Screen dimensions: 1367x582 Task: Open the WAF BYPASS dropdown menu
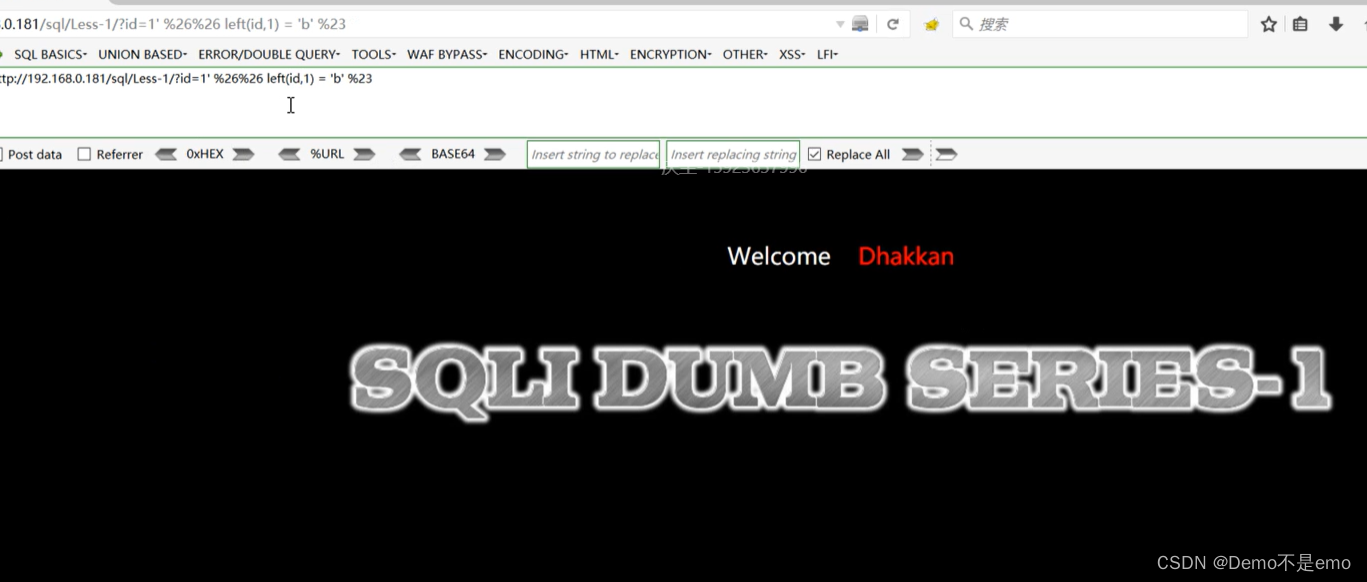tap(447, 54)
